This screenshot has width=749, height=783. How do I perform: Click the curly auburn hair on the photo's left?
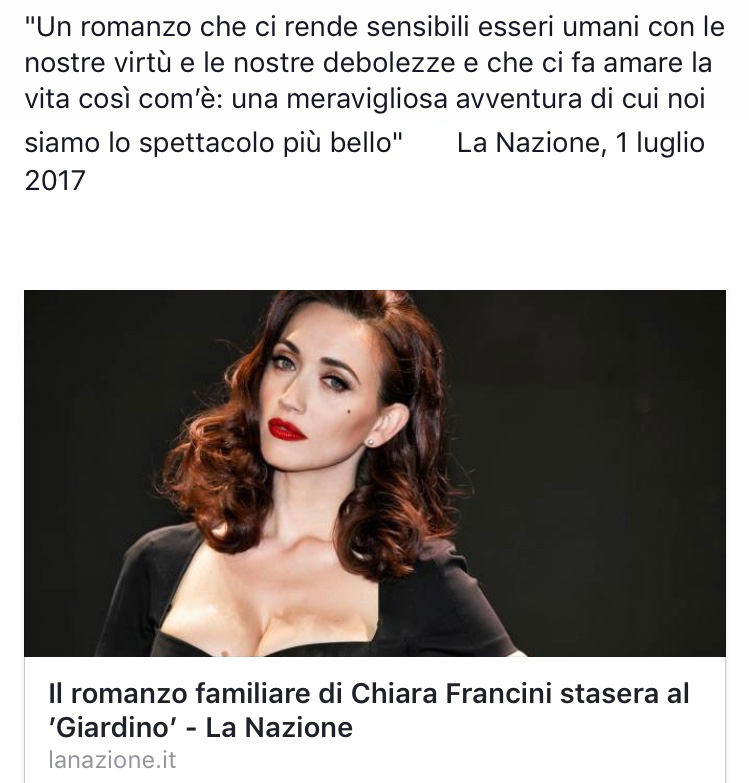tap(210, 474)
